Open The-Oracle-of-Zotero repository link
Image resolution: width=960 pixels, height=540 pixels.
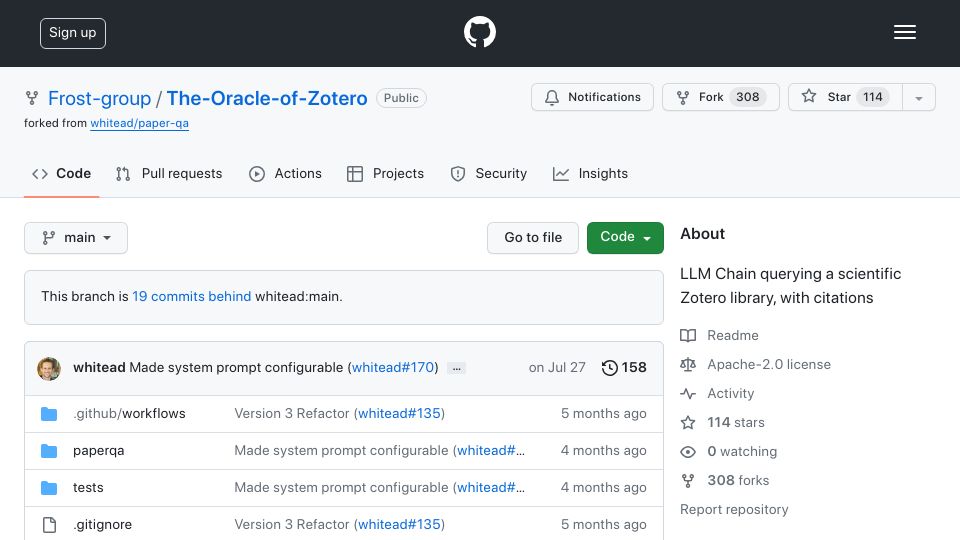coord(267,98)
